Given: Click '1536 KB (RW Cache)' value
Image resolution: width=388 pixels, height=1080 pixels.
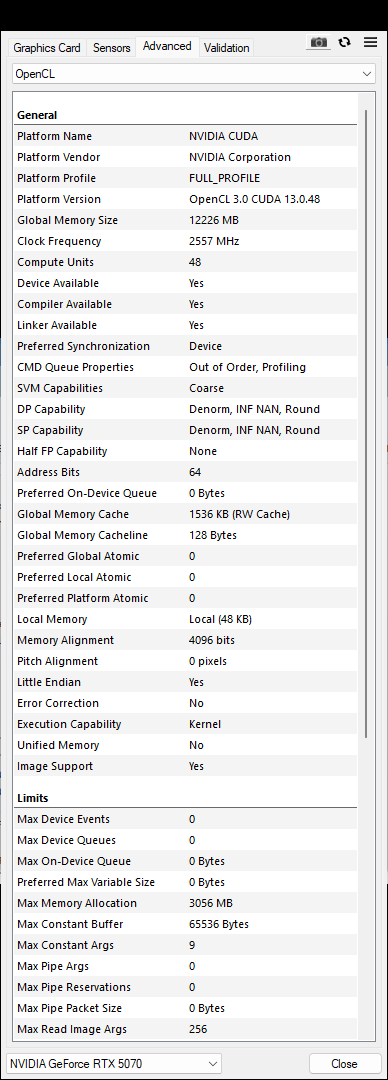Looking at the screenshot, I should 239,515.
